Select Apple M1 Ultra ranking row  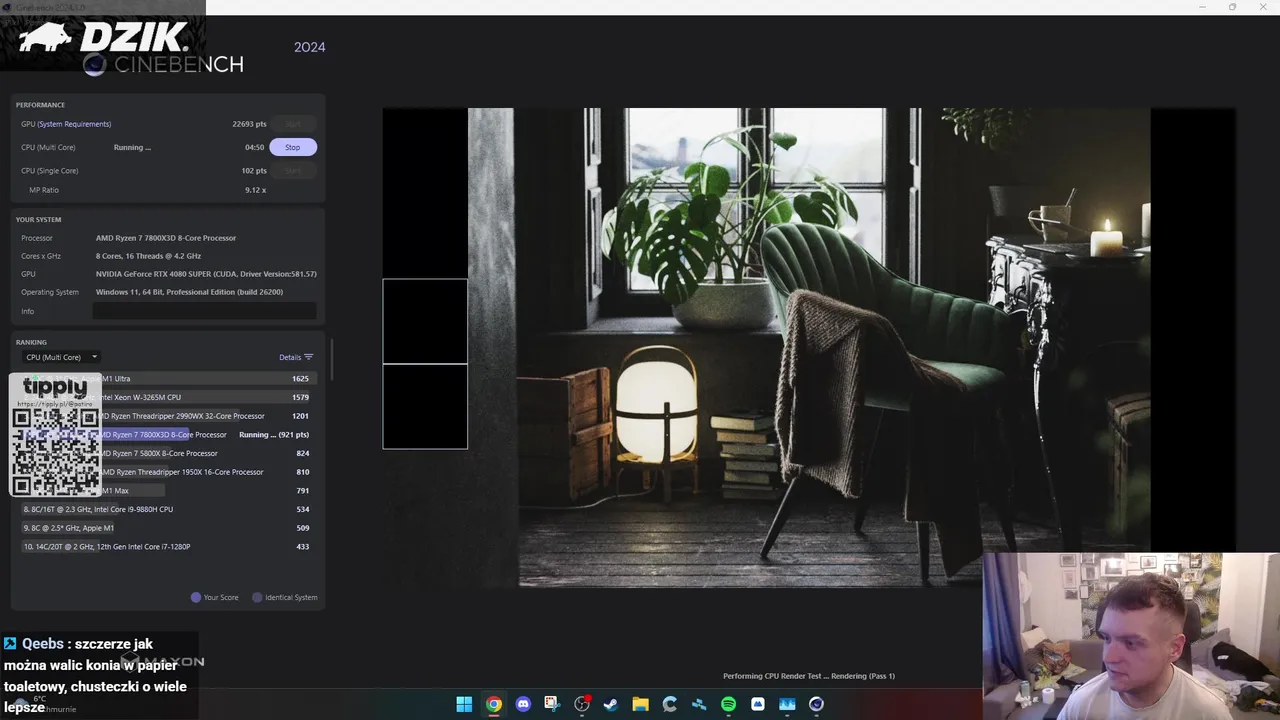click(168, 379)
